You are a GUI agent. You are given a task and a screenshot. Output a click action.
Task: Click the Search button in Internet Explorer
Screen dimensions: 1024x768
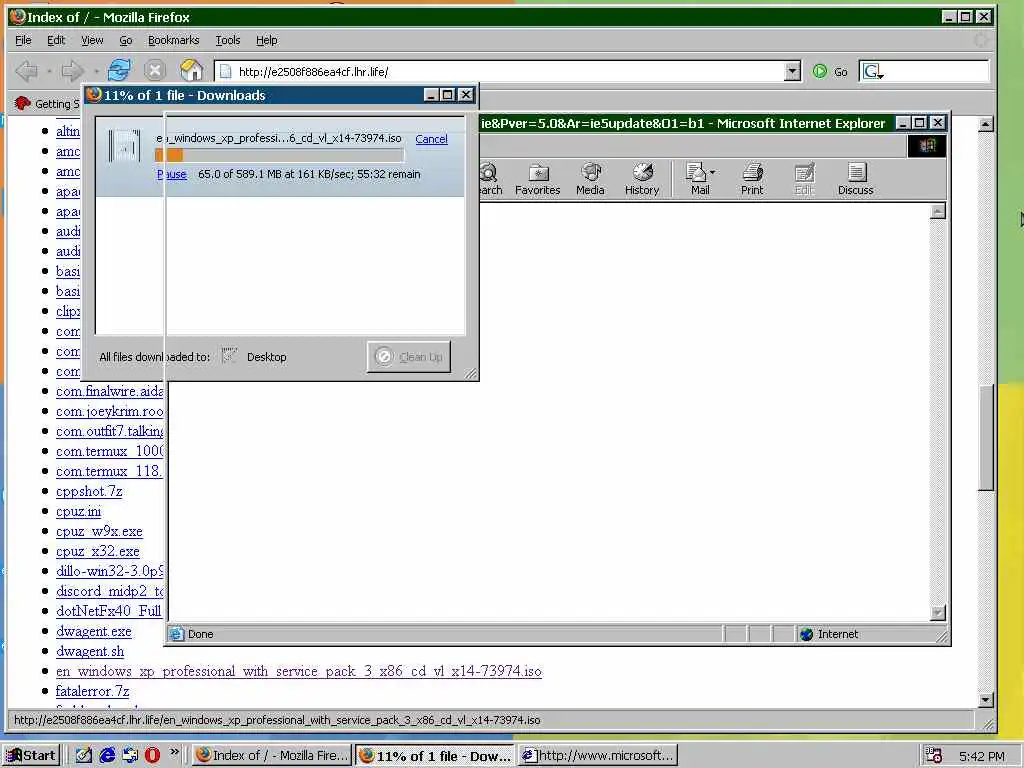click(x=490, y=179)
